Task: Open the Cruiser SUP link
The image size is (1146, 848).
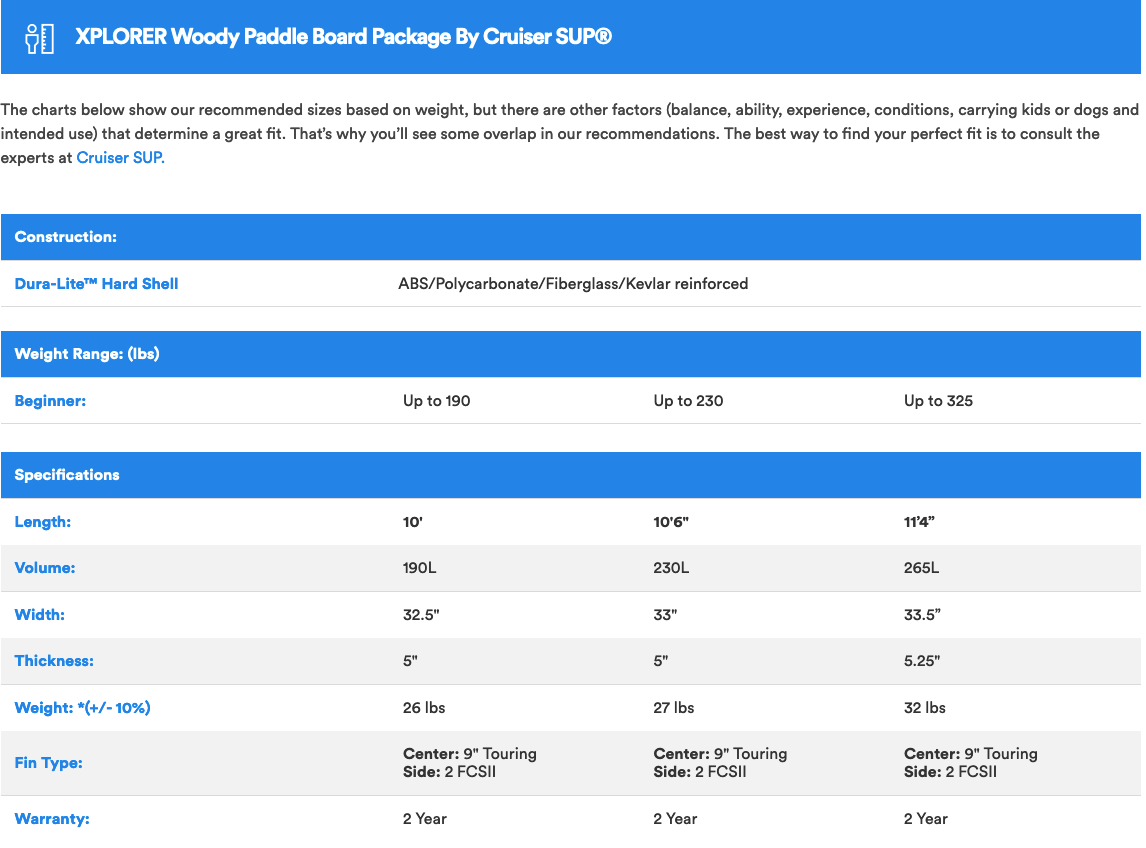Action: click(x=119, y=158)
